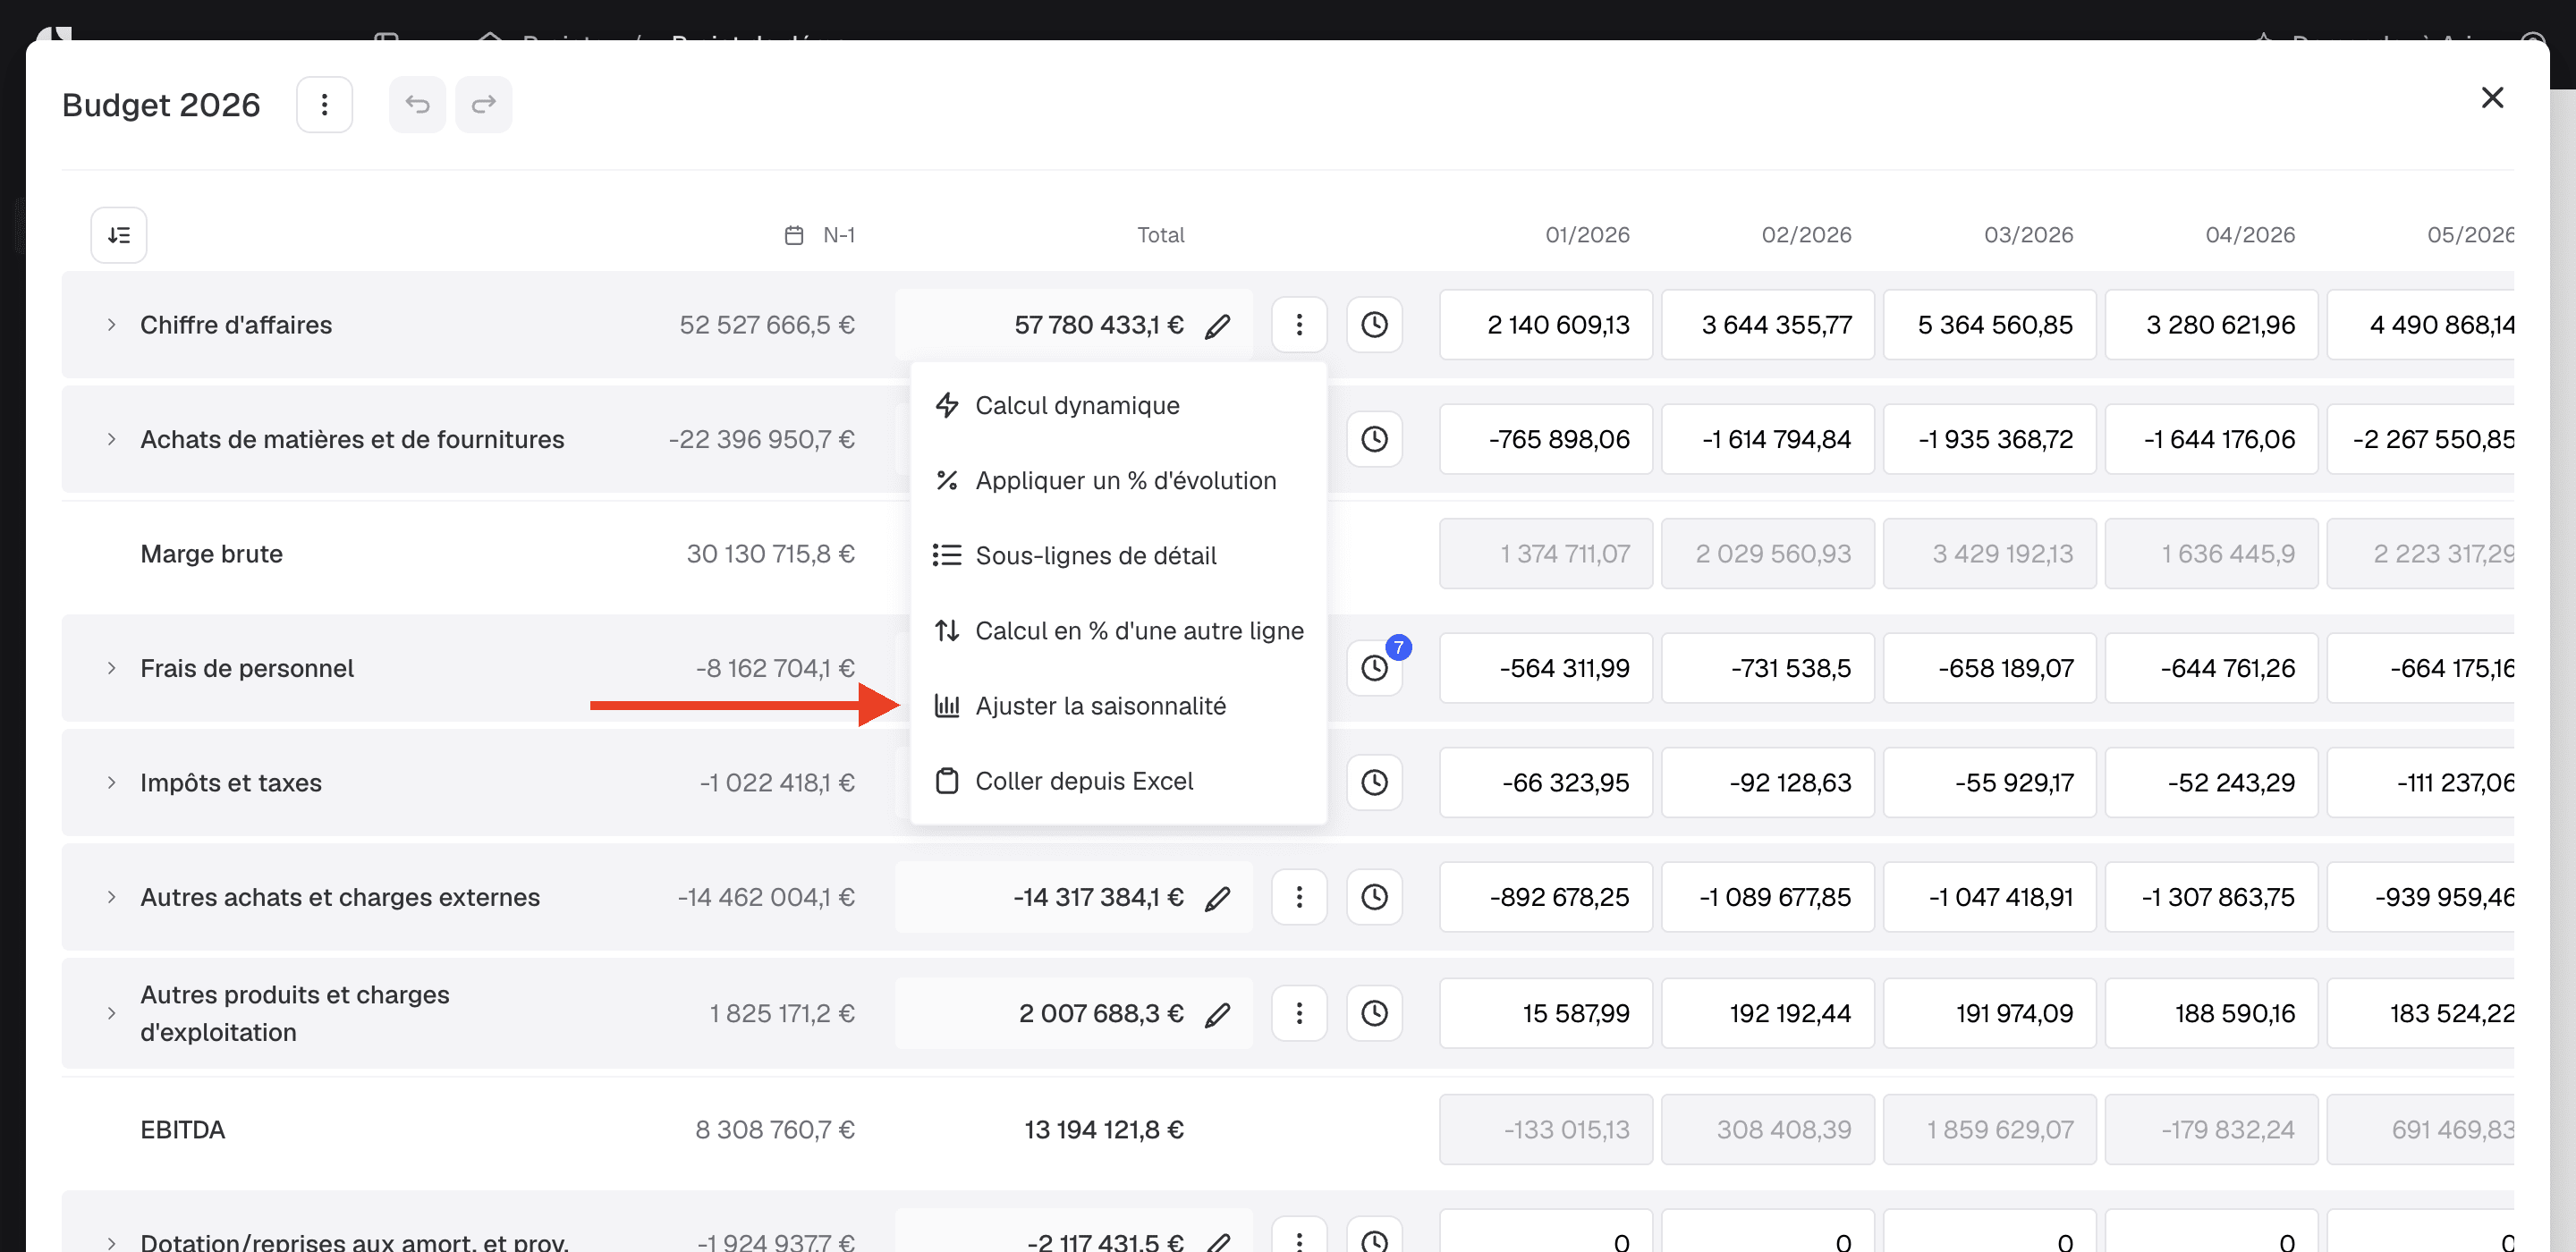Undo the last budget change
The width and height of the screenshot is (2576, 1252).
pos(417,104)
